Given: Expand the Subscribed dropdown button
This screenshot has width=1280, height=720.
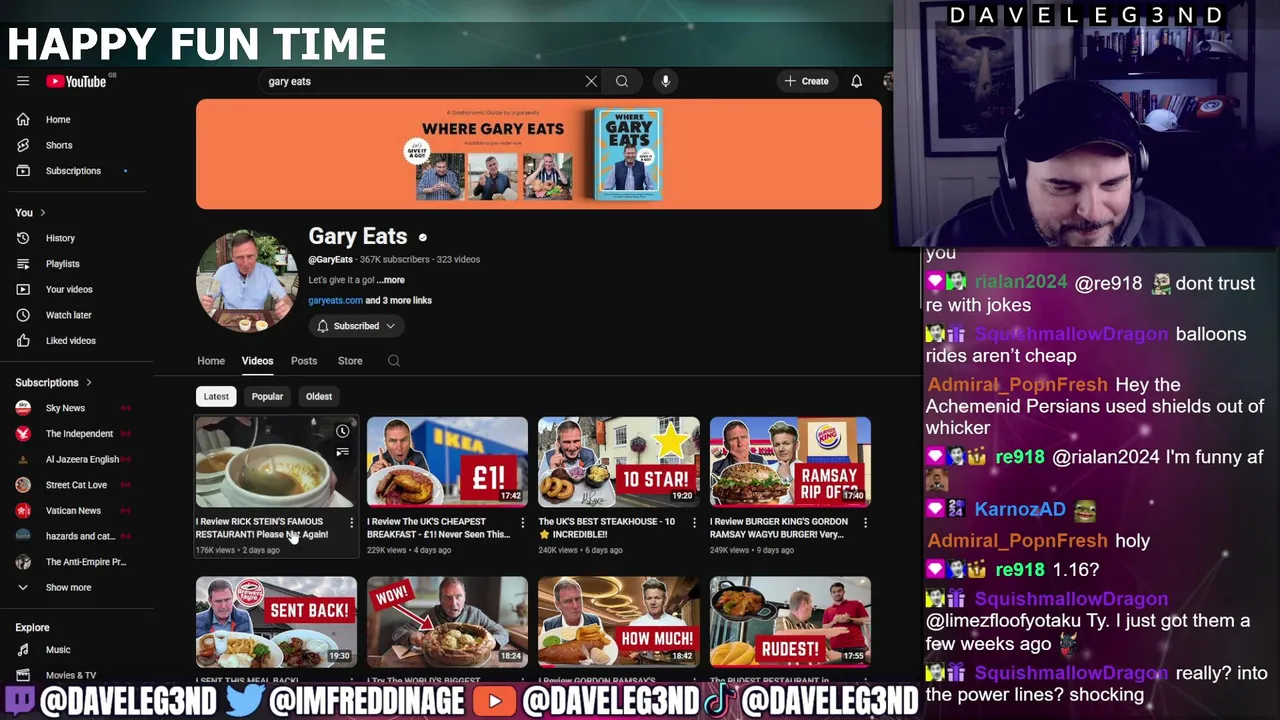Looking at the screenshot, I should click(356, 326).
